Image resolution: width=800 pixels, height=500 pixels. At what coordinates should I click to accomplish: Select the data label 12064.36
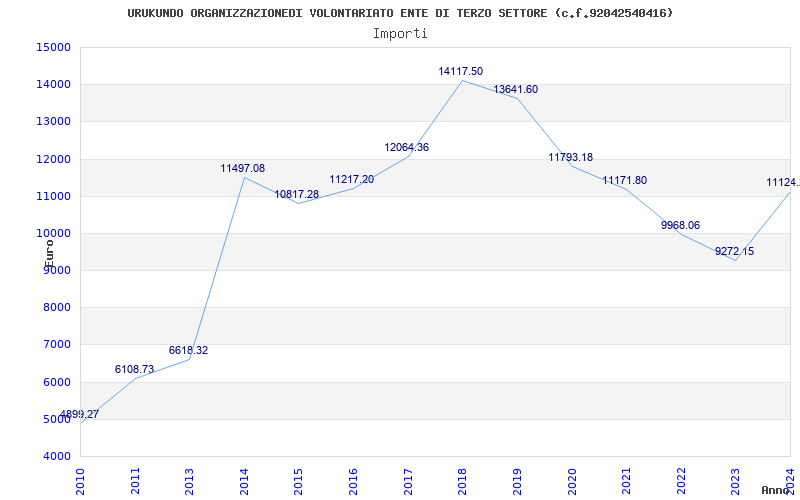407,147
